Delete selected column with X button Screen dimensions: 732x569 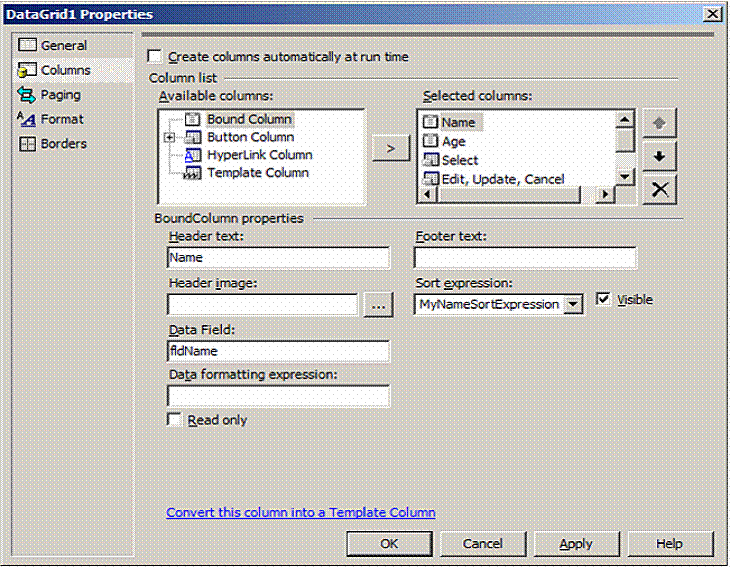tap(659, 190)
